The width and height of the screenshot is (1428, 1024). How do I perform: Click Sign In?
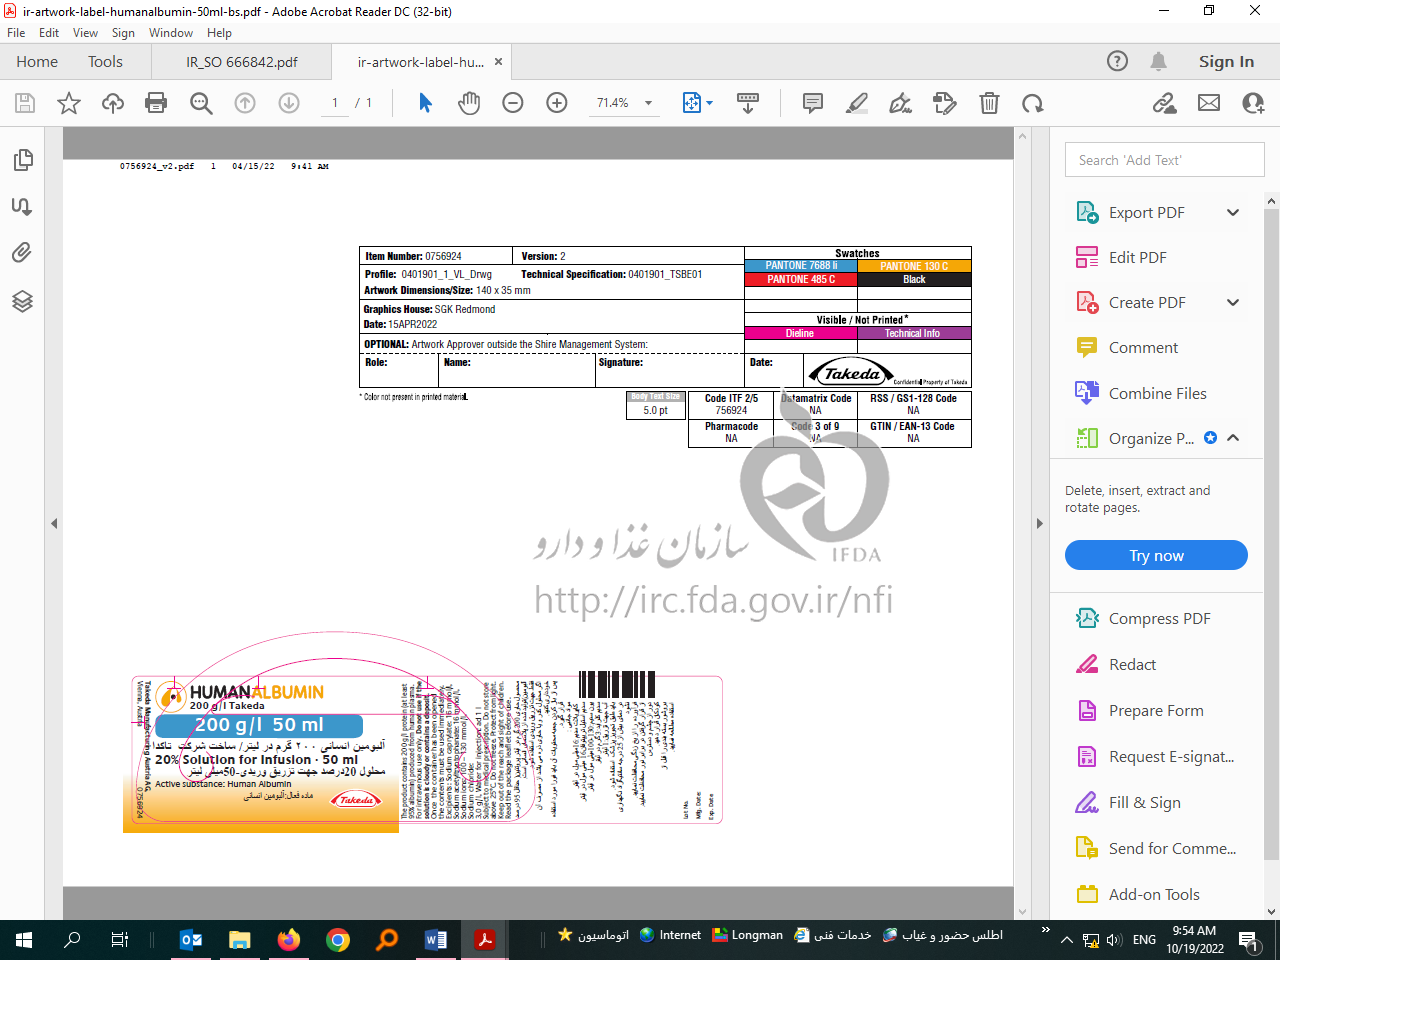[1226, 62]
